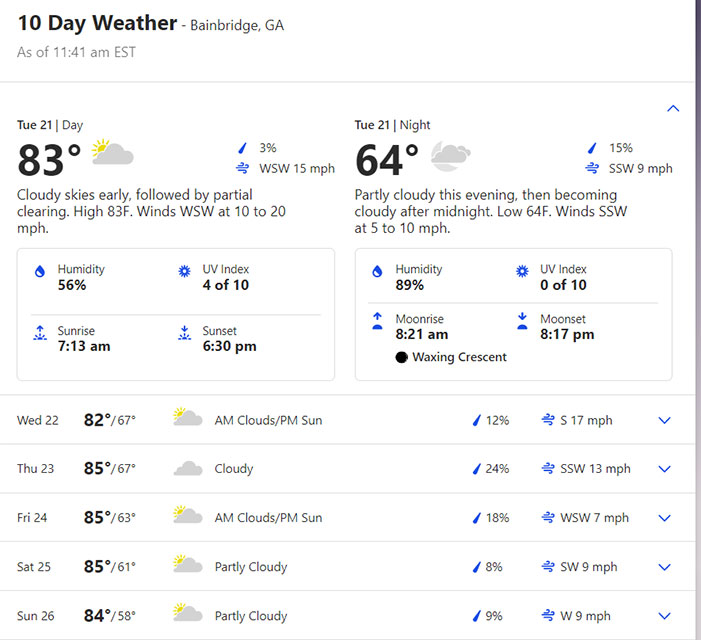Click the Bainbridge, GA location text
This screenshot has width=701, height=640.
237,25
